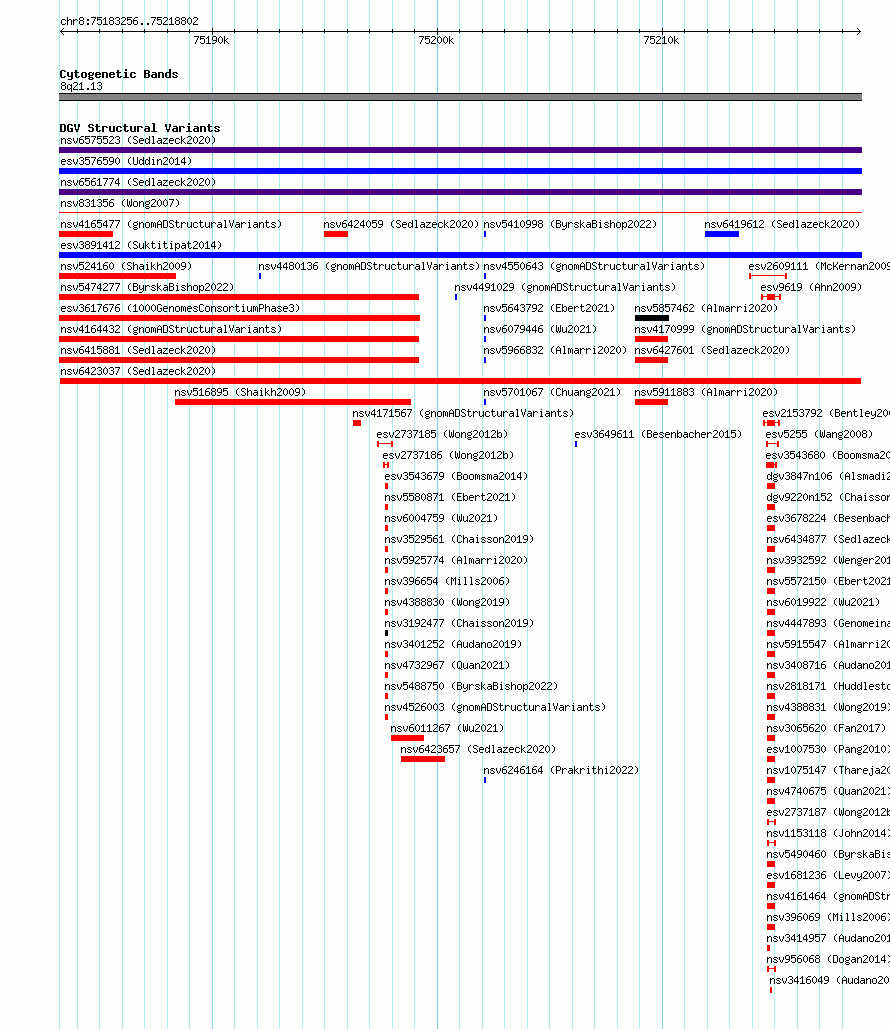This screenshot has width=890, height=1029.
Task: Open variant nsv5643792 (Ebert2021)
Action: tap(549, 308)
